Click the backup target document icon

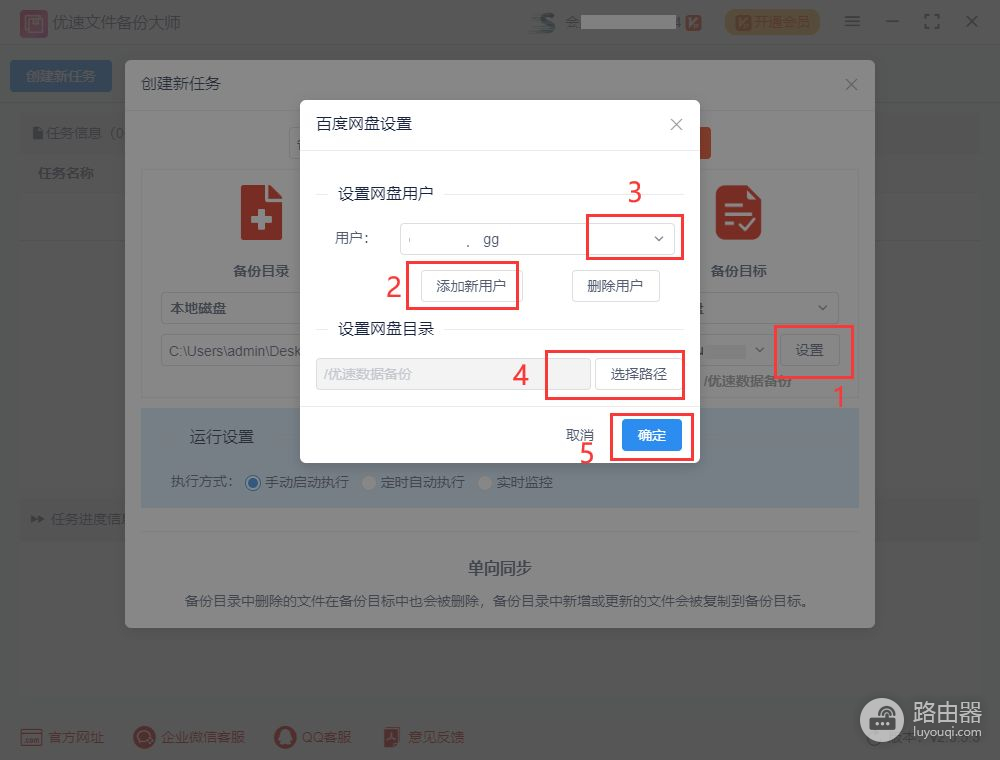(739, 212)
